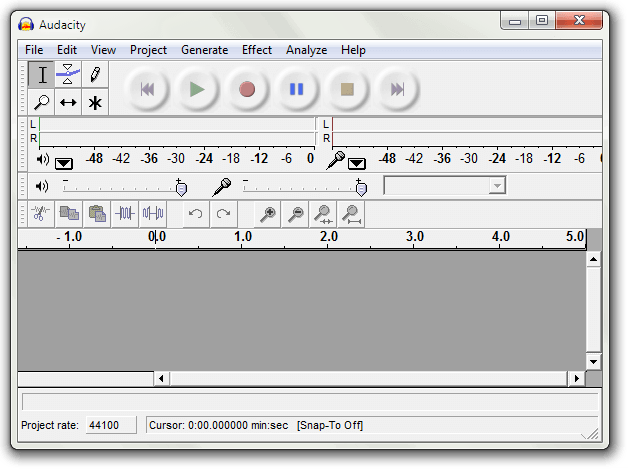Open the input meter dropdown arrow
The image size is (628, 469).
click(x=356, y=163)
